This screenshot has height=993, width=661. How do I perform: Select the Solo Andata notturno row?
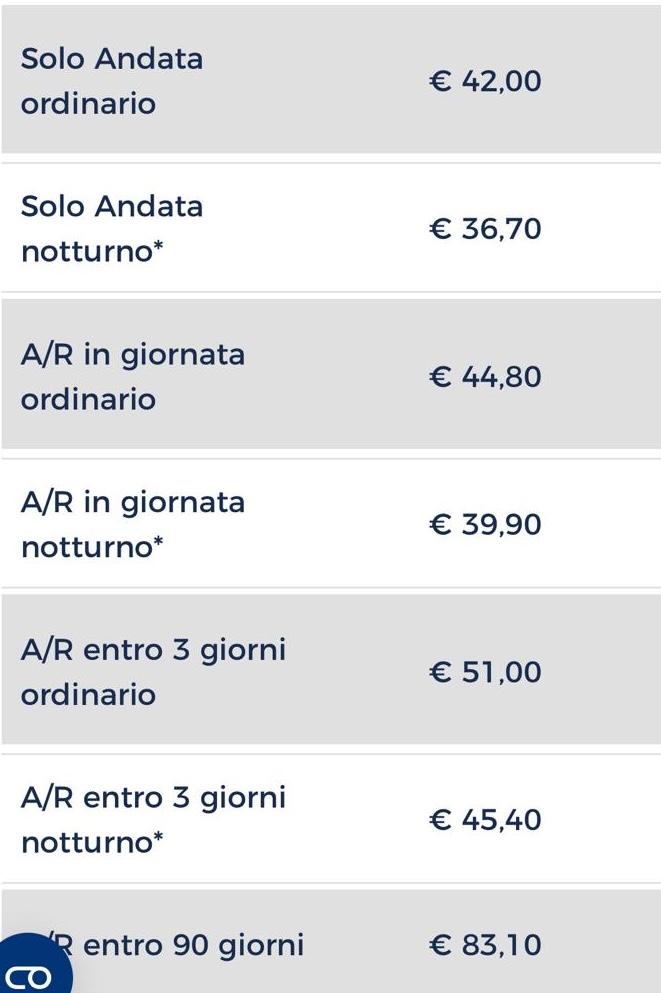[330, 228]
